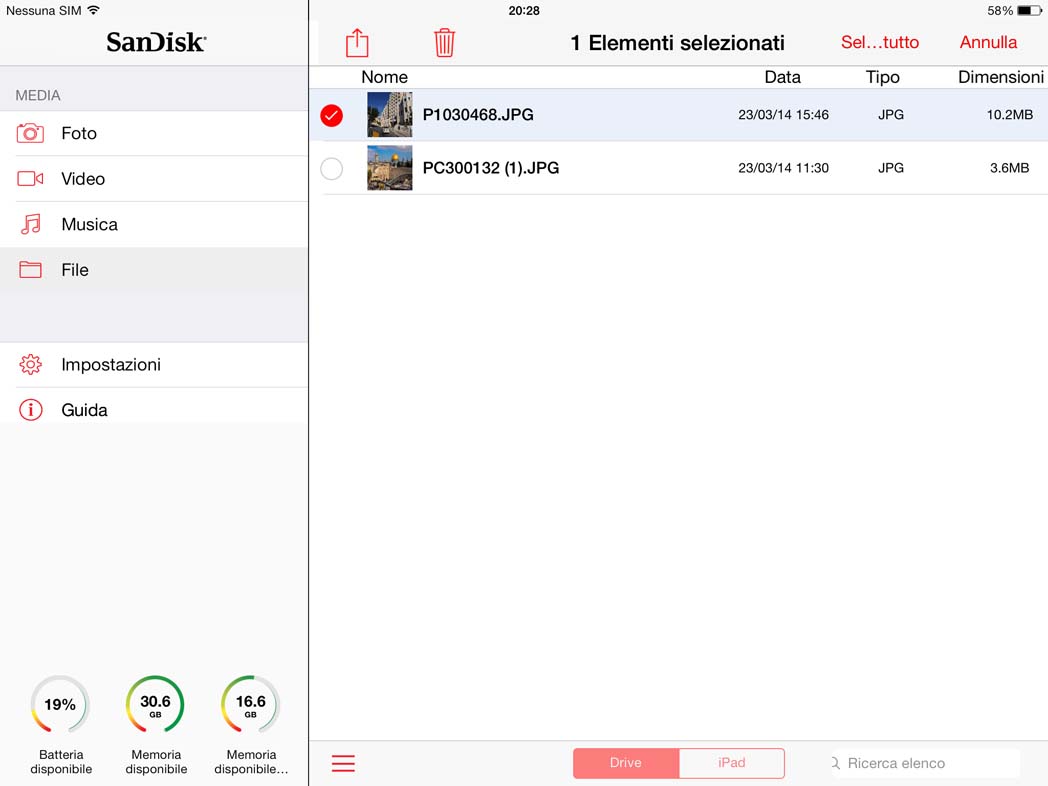
Task: Tap the SanDisk logo
Action: click(156, 42)
